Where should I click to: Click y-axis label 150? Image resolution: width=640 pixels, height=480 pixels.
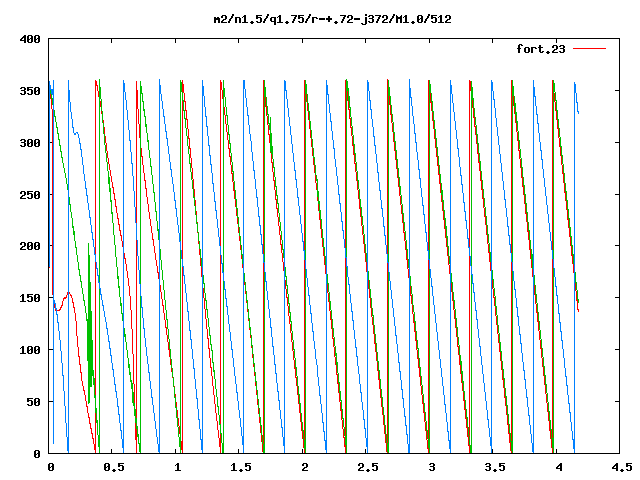[30, 298]
